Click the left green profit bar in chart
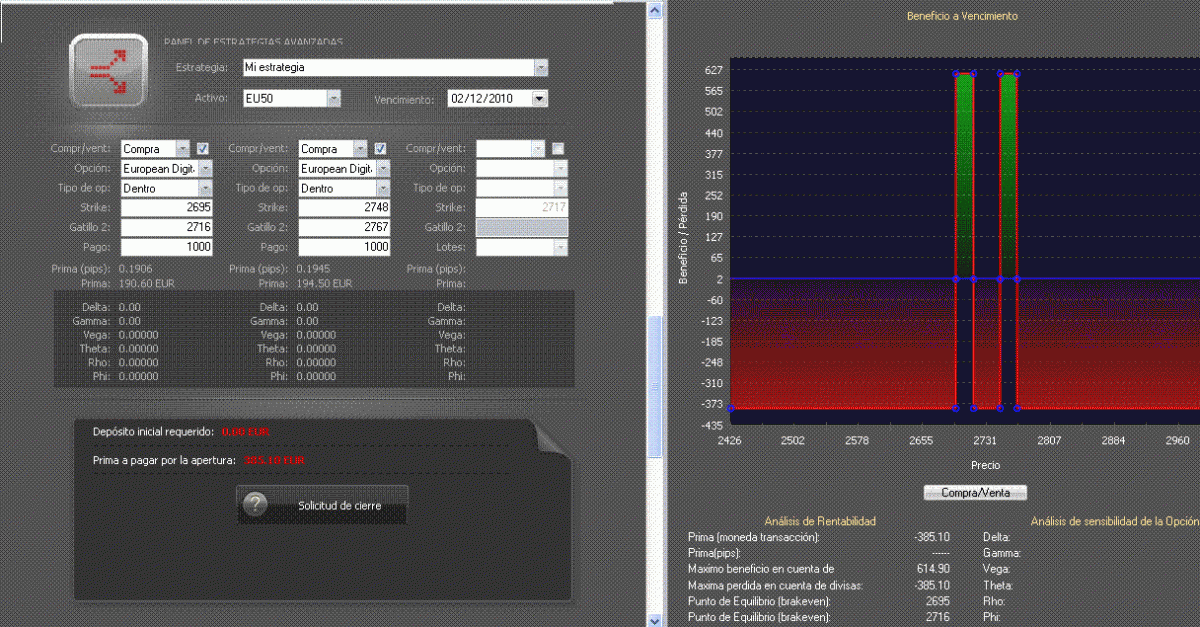The height and width of the screenshot is (627, 1200). (x=964, y=170)
